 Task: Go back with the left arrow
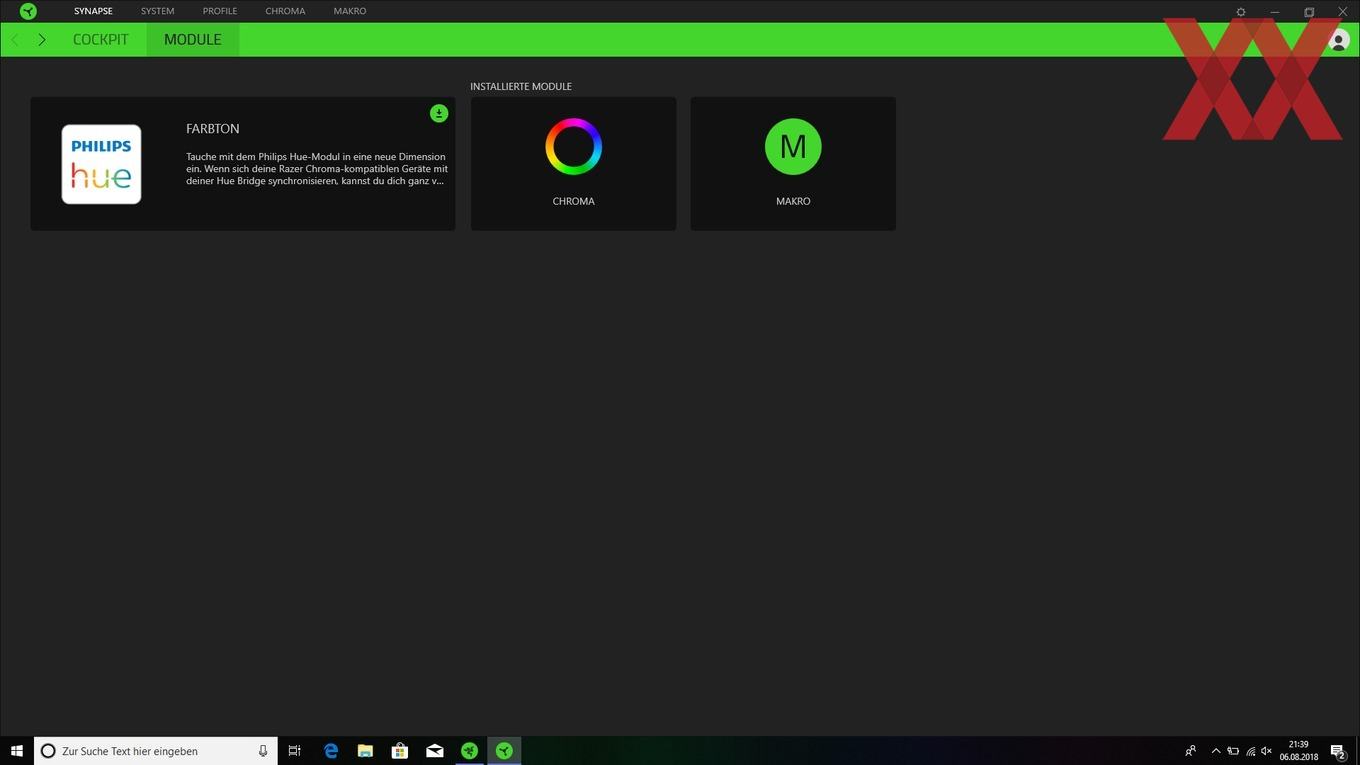click(15, 39)
